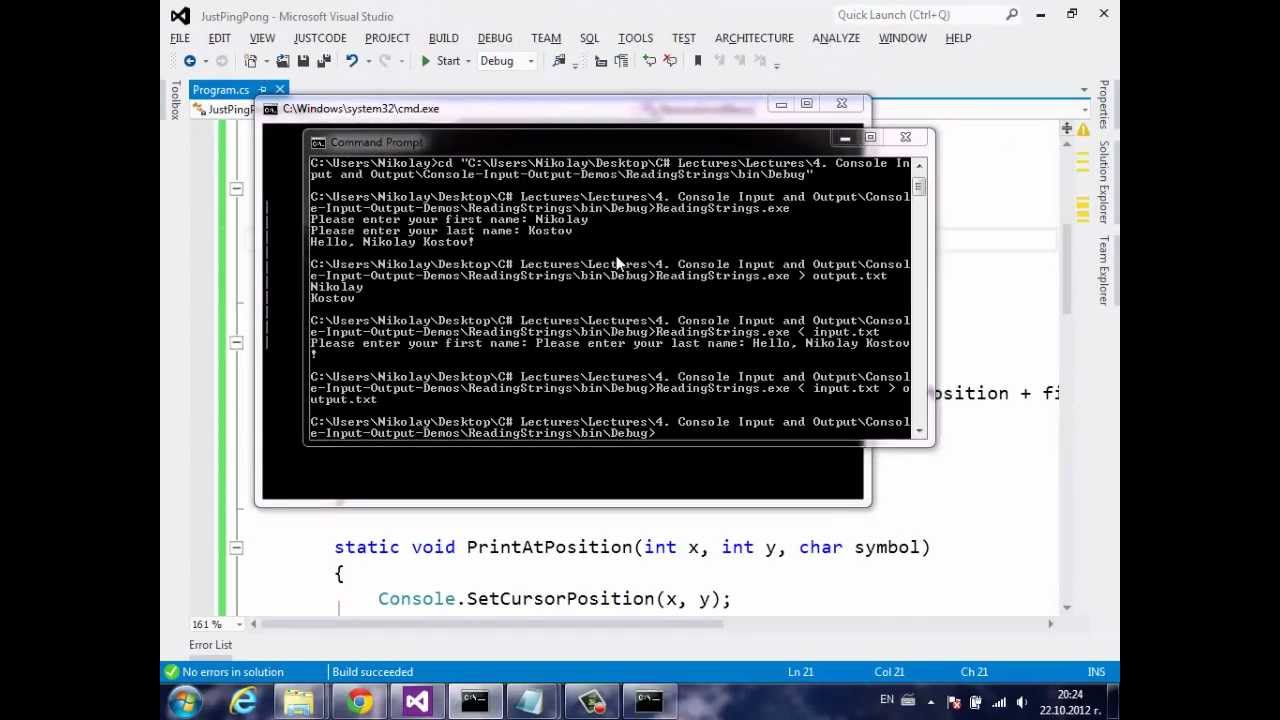Save the current file with the Save icon
This screenshot has width=1280, height=720.
303,61
